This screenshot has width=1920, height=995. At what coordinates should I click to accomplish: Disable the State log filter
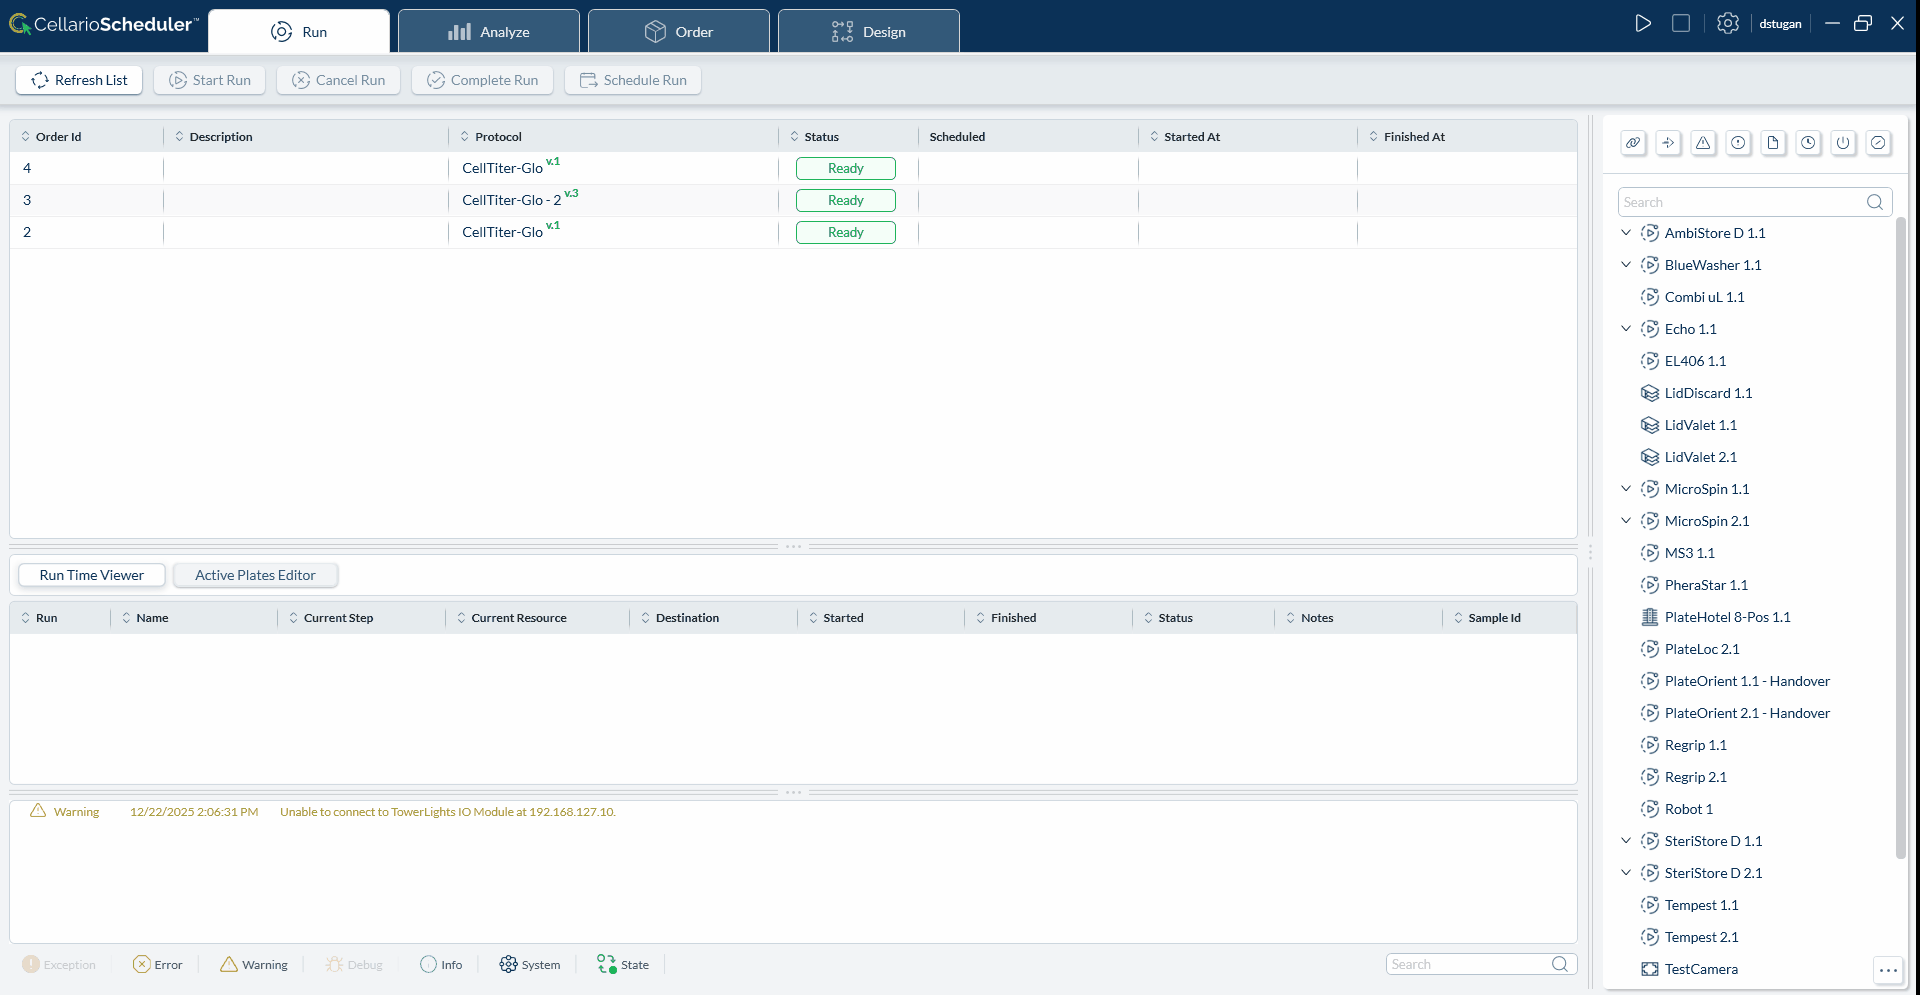coord(622,964)
